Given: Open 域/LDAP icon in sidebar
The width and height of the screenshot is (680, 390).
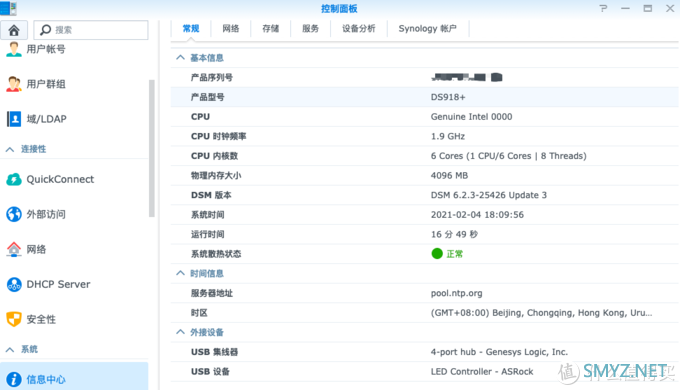Looking at the screenshot, I should click(x=14, y=119).
